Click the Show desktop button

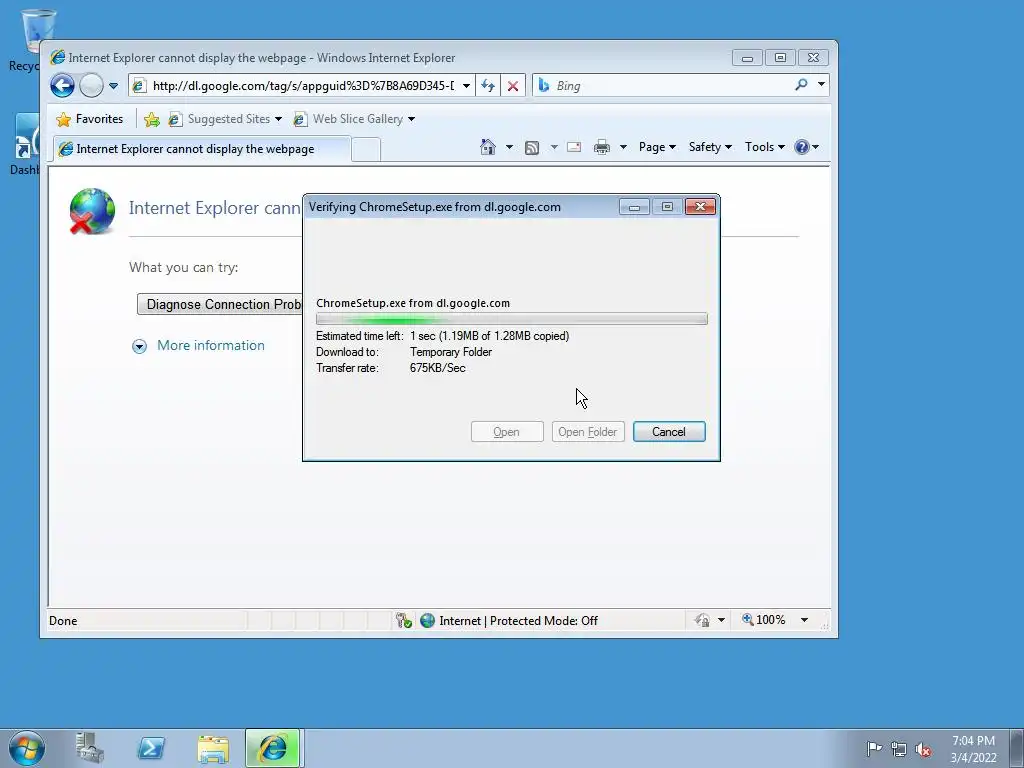pos(1017,748)
